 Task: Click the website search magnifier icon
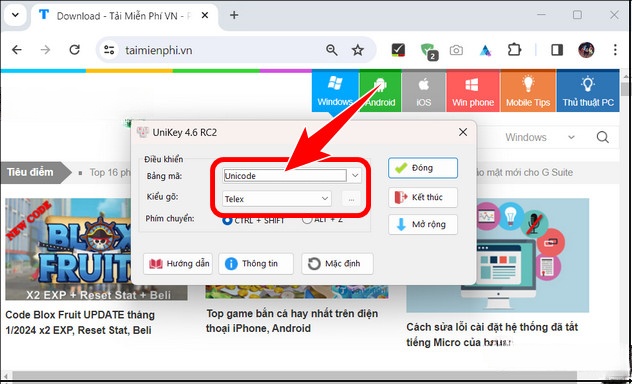(603, 137)
